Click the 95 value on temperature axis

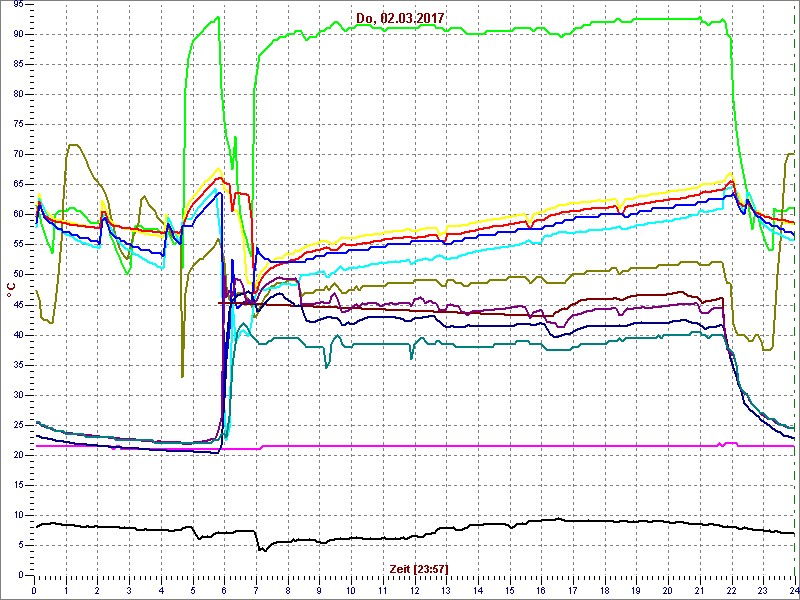(17, 5)
